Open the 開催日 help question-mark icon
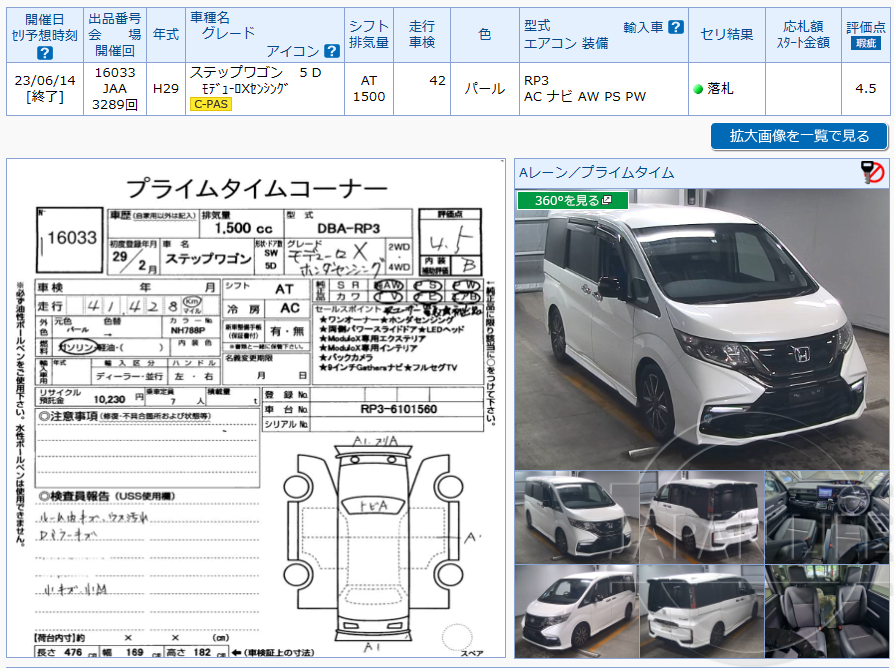The image size is (894, 668). click(x=43, y=50)
